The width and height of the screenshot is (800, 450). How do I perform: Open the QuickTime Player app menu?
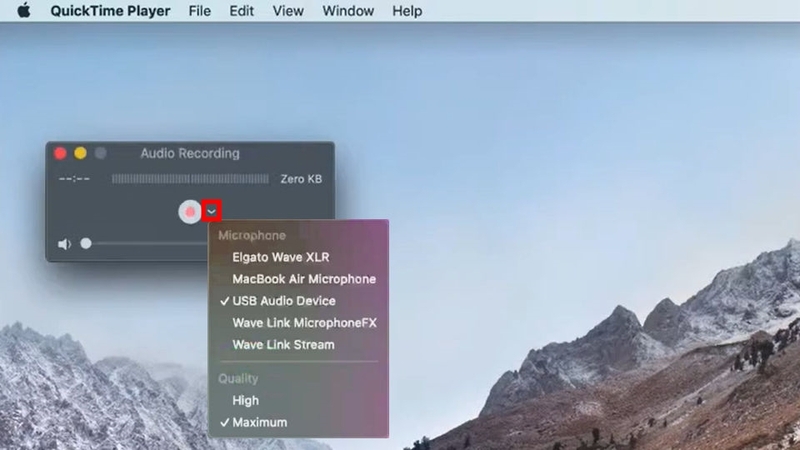tap(110, 11)
